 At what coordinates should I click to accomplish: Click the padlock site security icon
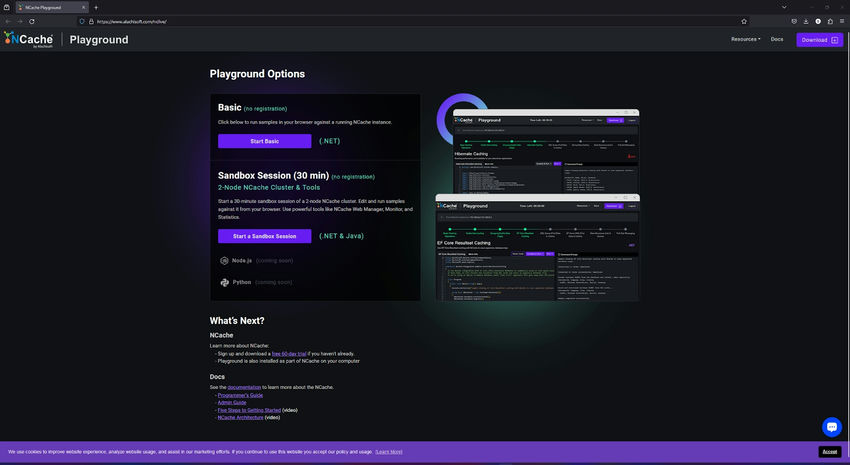(91, 21)
